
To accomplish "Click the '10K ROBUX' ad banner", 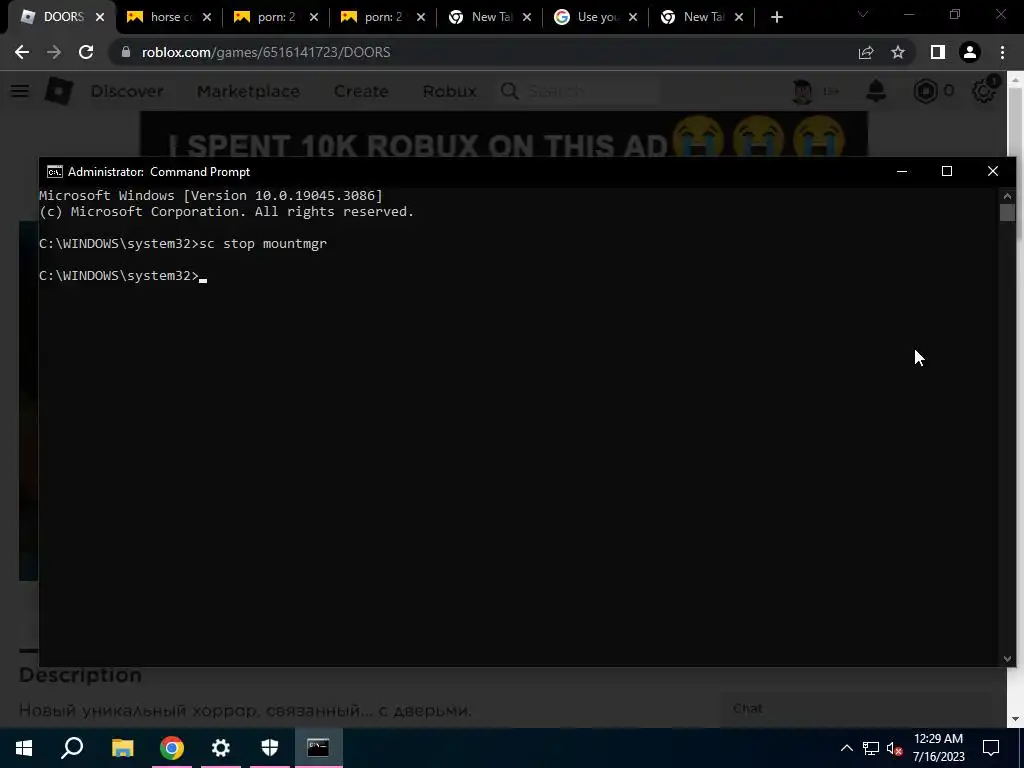I will [504, 134].
